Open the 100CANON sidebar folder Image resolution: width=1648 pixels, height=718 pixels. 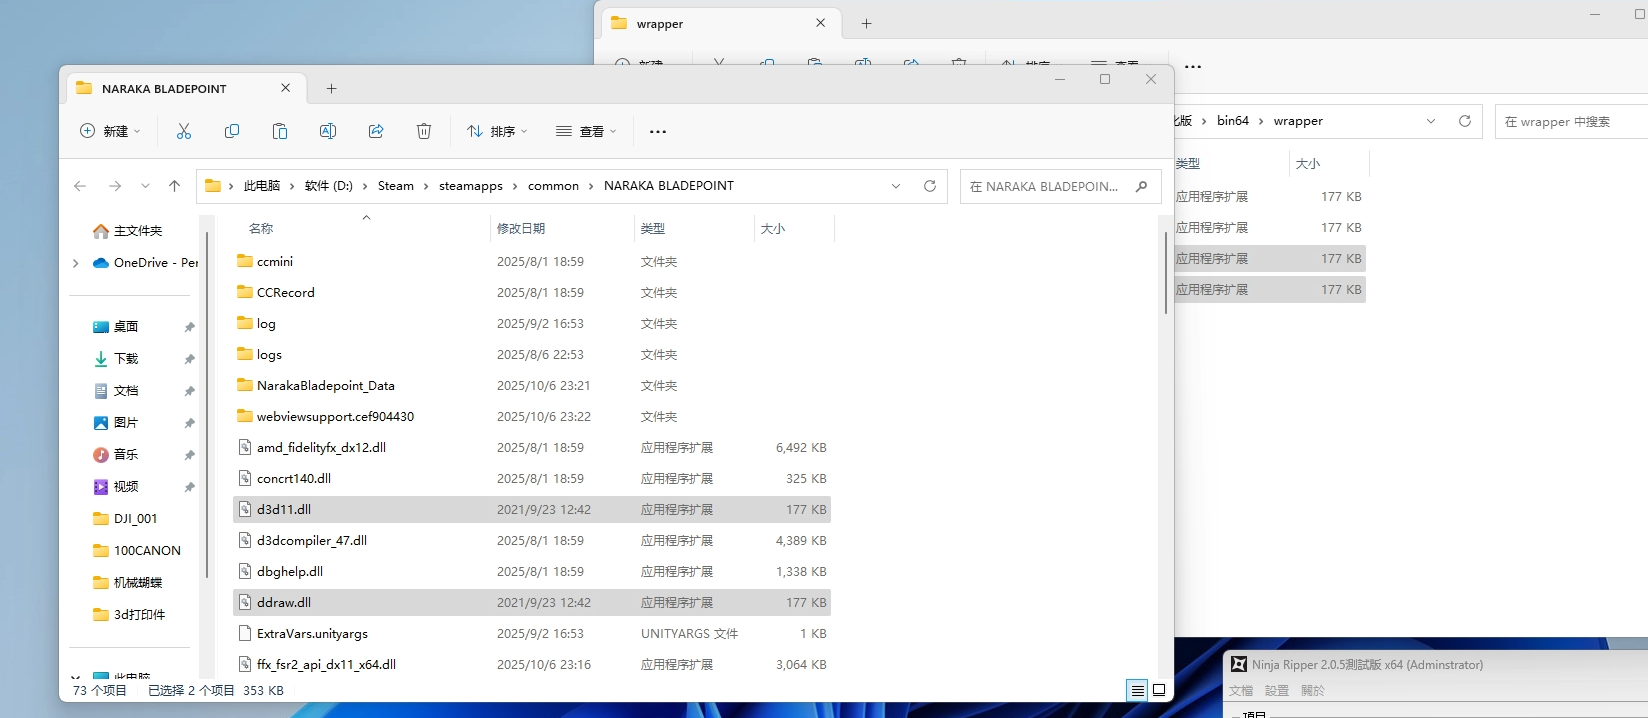coord(137,551)
